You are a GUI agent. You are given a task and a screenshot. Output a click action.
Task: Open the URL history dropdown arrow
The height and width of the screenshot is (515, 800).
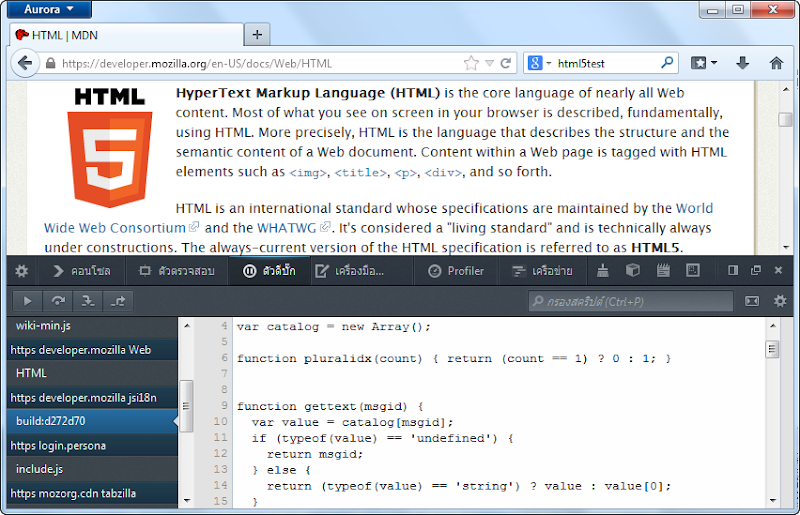point(490,63)
